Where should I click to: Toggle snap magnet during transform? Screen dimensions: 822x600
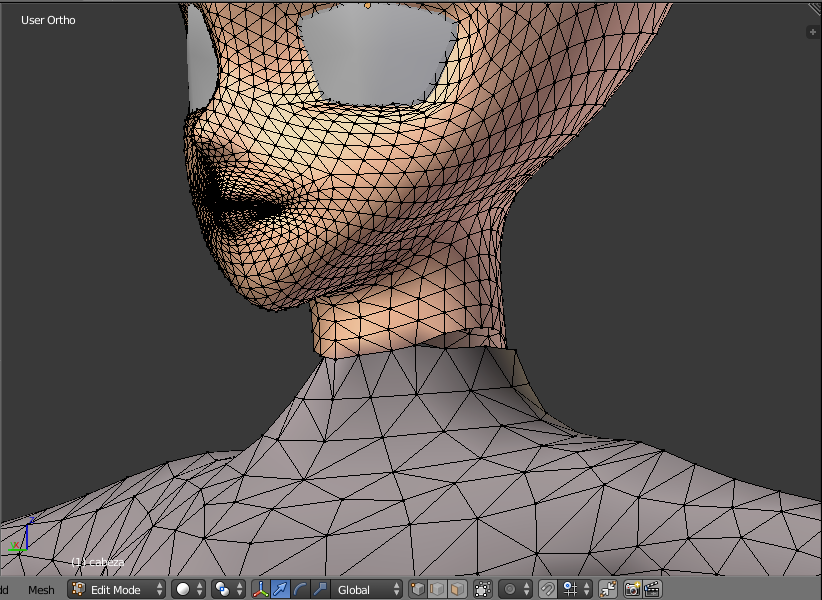coord(548,590)
